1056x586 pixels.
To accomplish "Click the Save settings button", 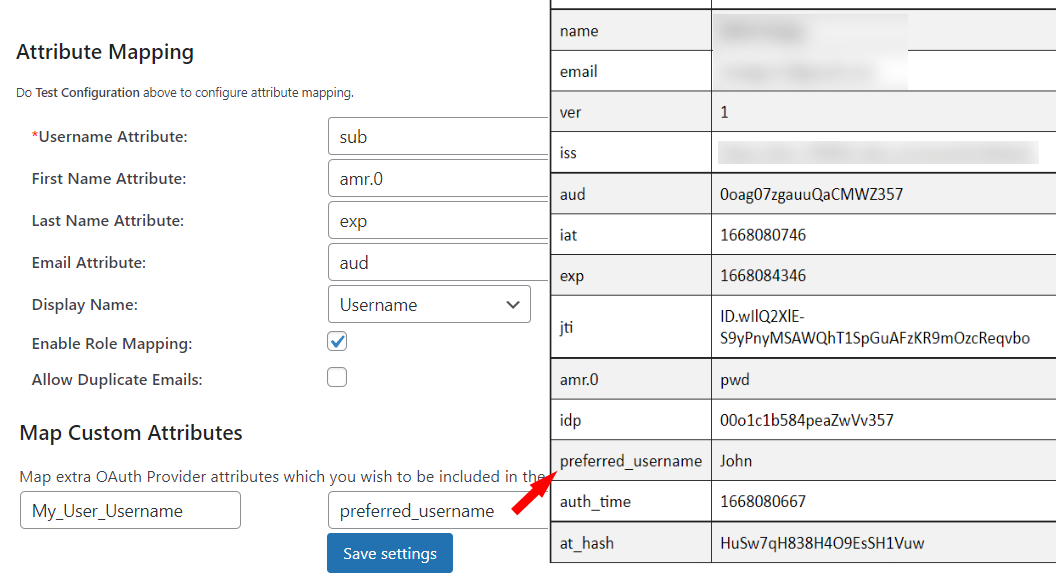I will click(x=390, y=553).
